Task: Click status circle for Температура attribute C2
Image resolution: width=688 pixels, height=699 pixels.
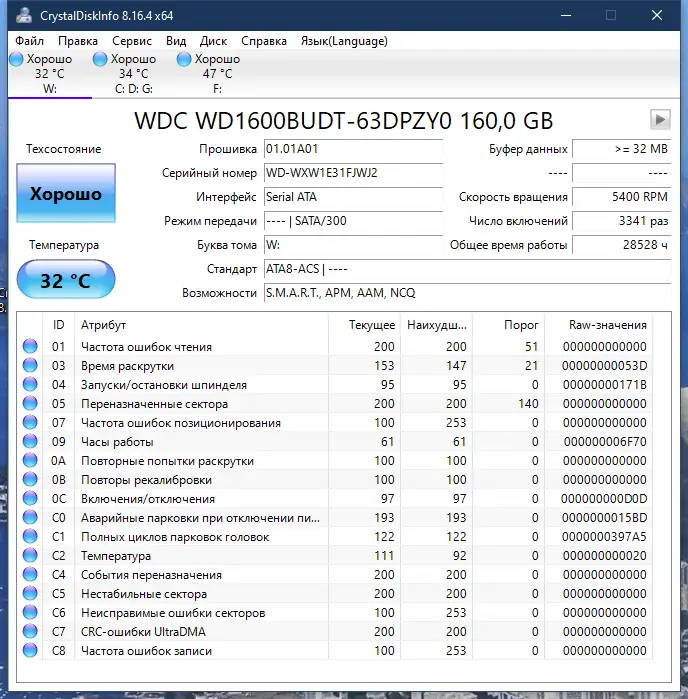Action: pyautogui.click(x=30, y=555)
